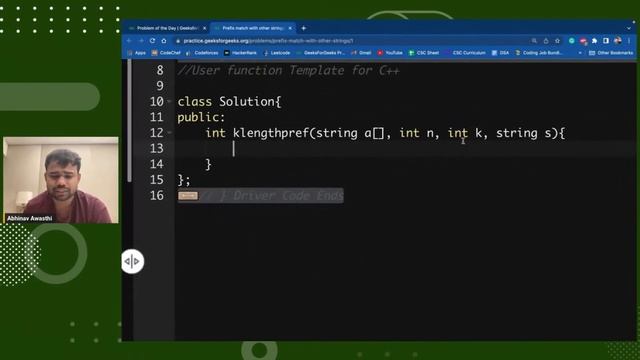Open the Chrome profile avatar

tap(618, 40)
